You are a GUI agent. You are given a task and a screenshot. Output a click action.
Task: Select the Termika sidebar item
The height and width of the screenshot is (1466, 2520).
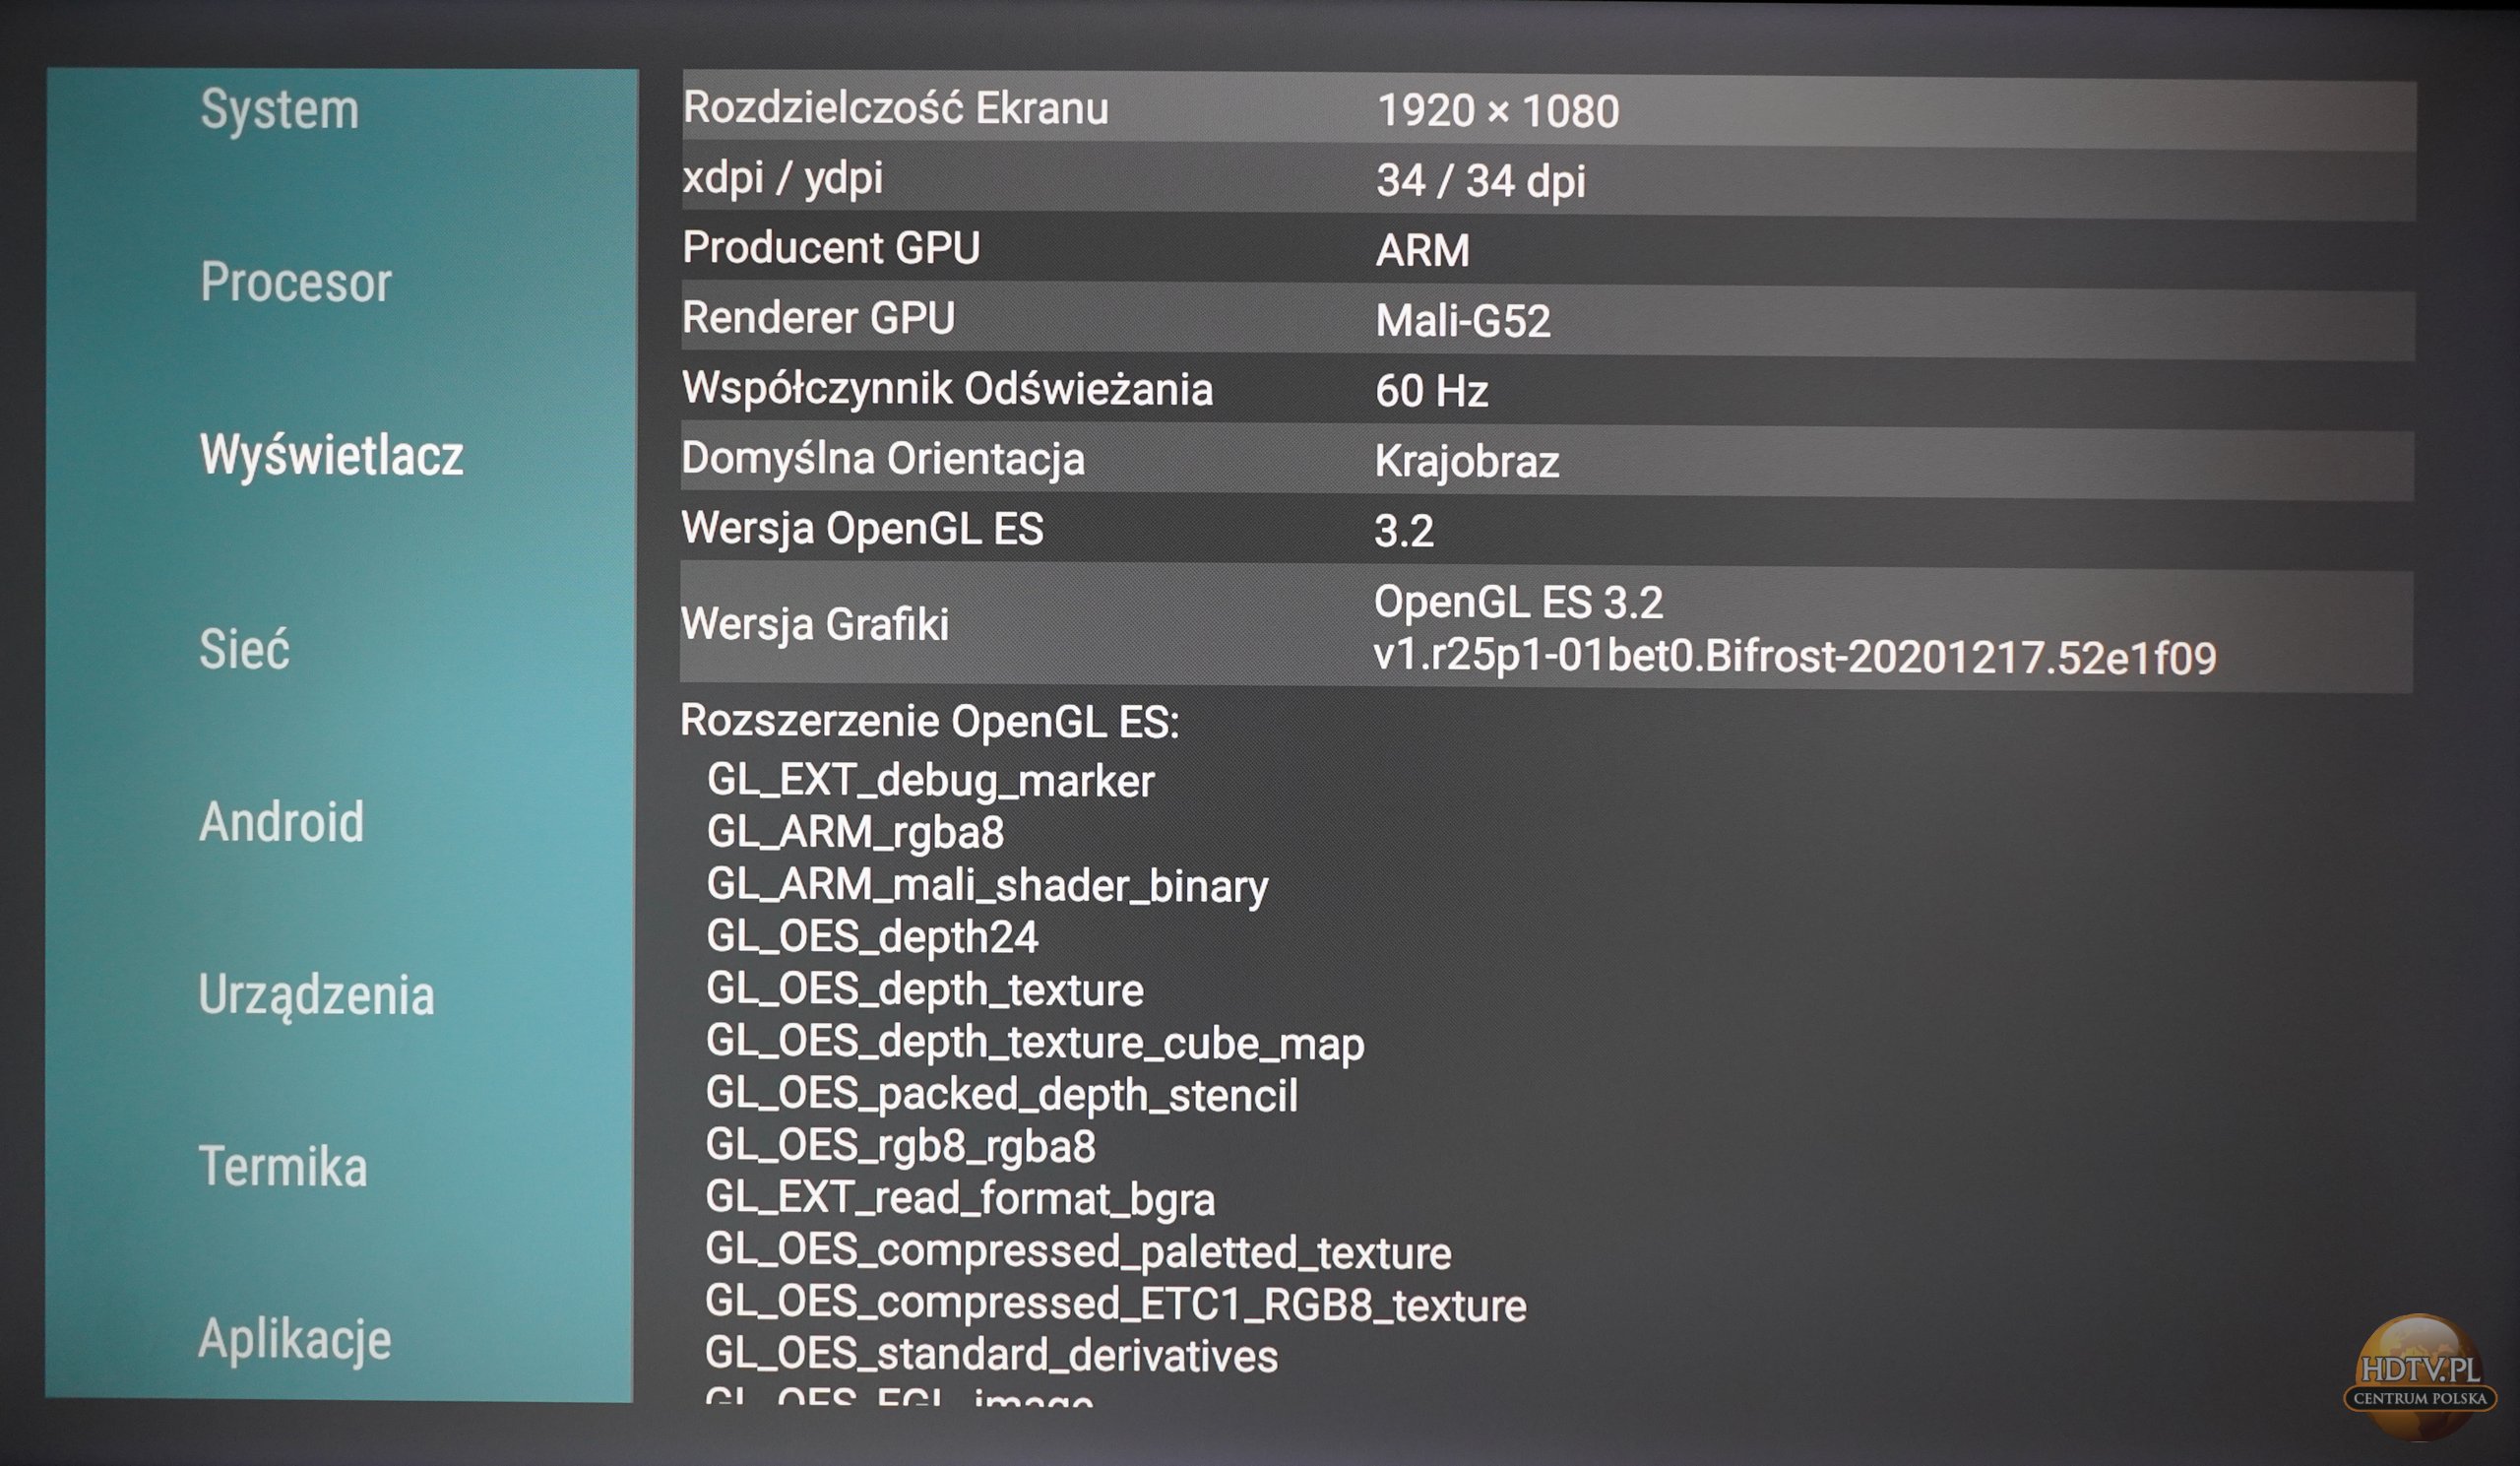tap(282, 1165)
